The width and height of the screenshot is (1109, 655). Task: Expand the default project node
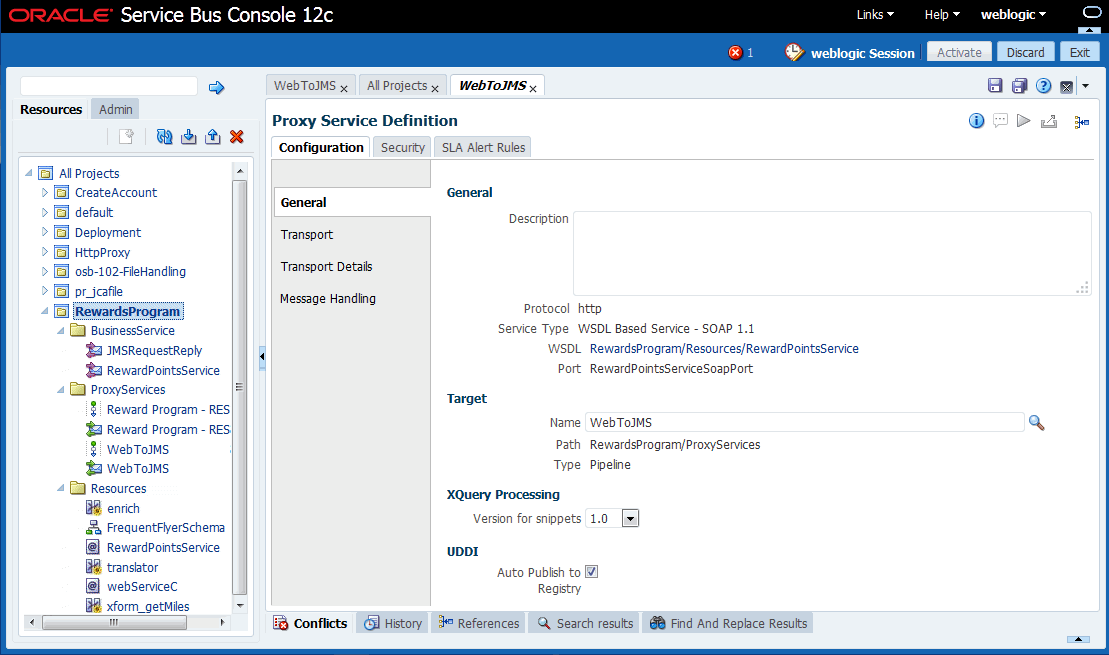pos(45,212)
